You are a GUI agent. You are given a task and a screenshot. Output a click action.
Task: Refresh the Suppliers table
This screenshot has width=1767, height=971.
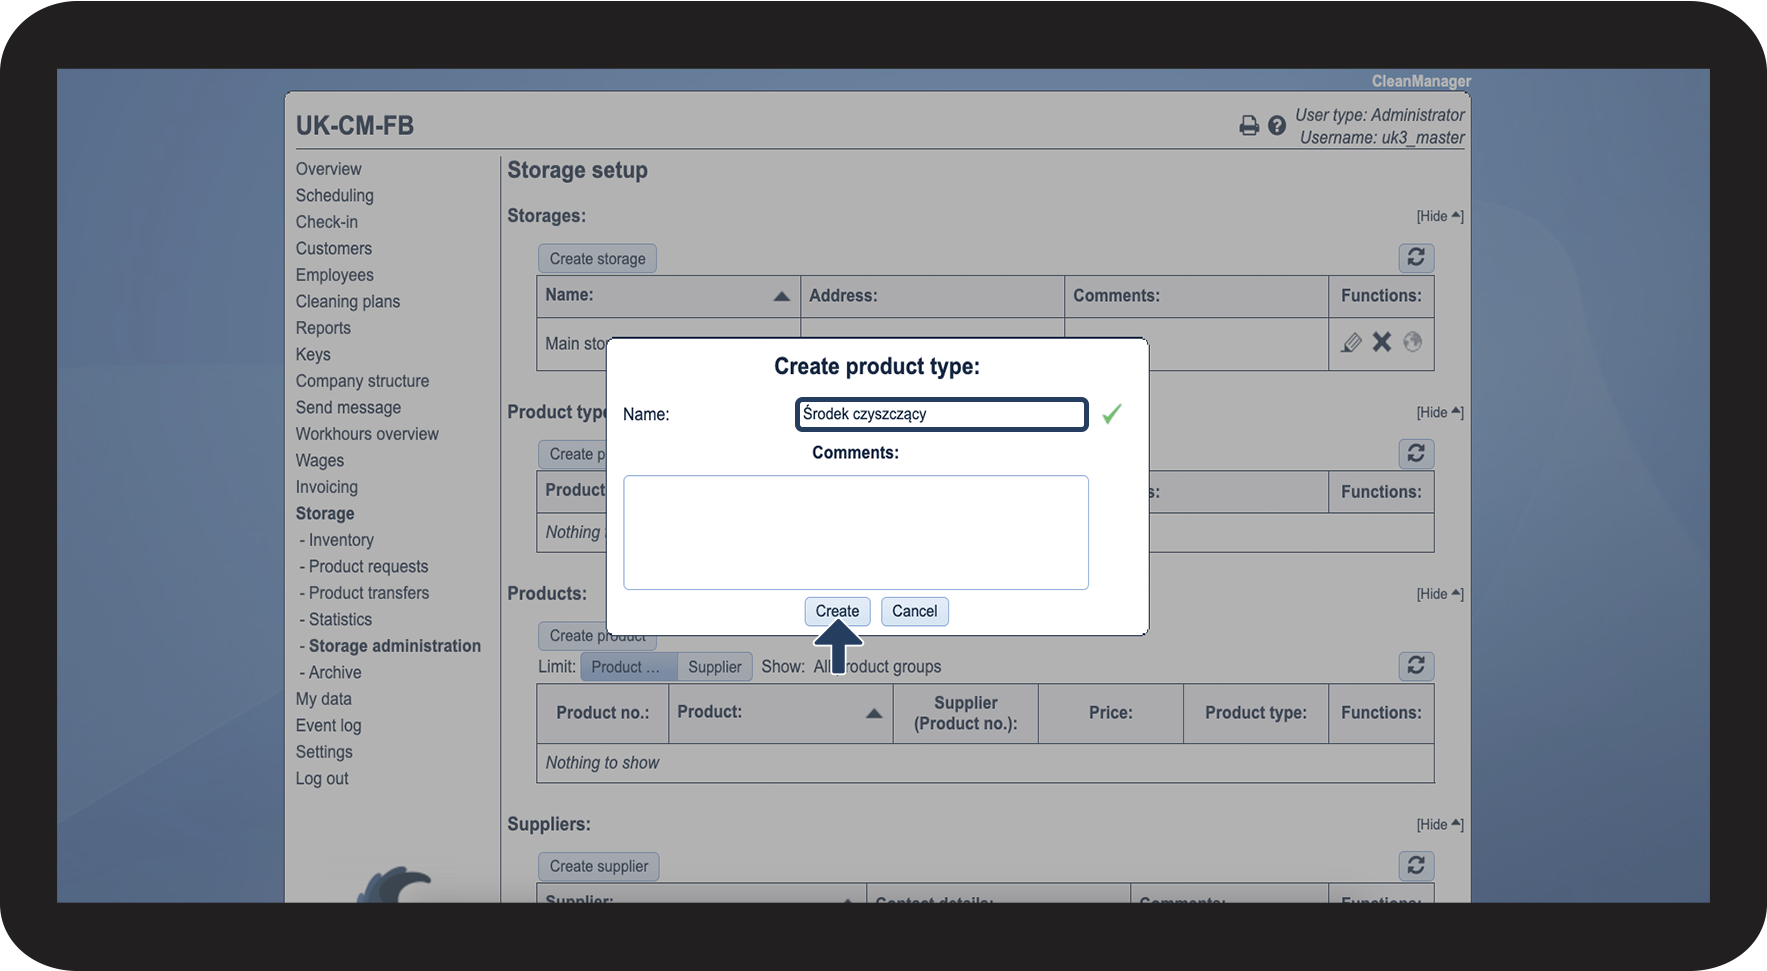[1415, 866]
